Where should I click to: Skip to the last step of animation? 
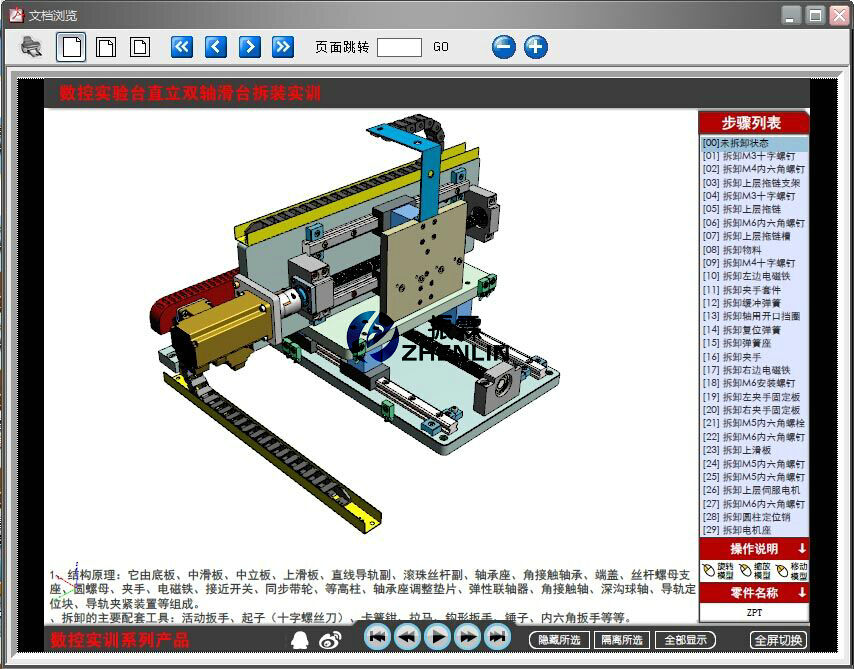tap(497, 636)
